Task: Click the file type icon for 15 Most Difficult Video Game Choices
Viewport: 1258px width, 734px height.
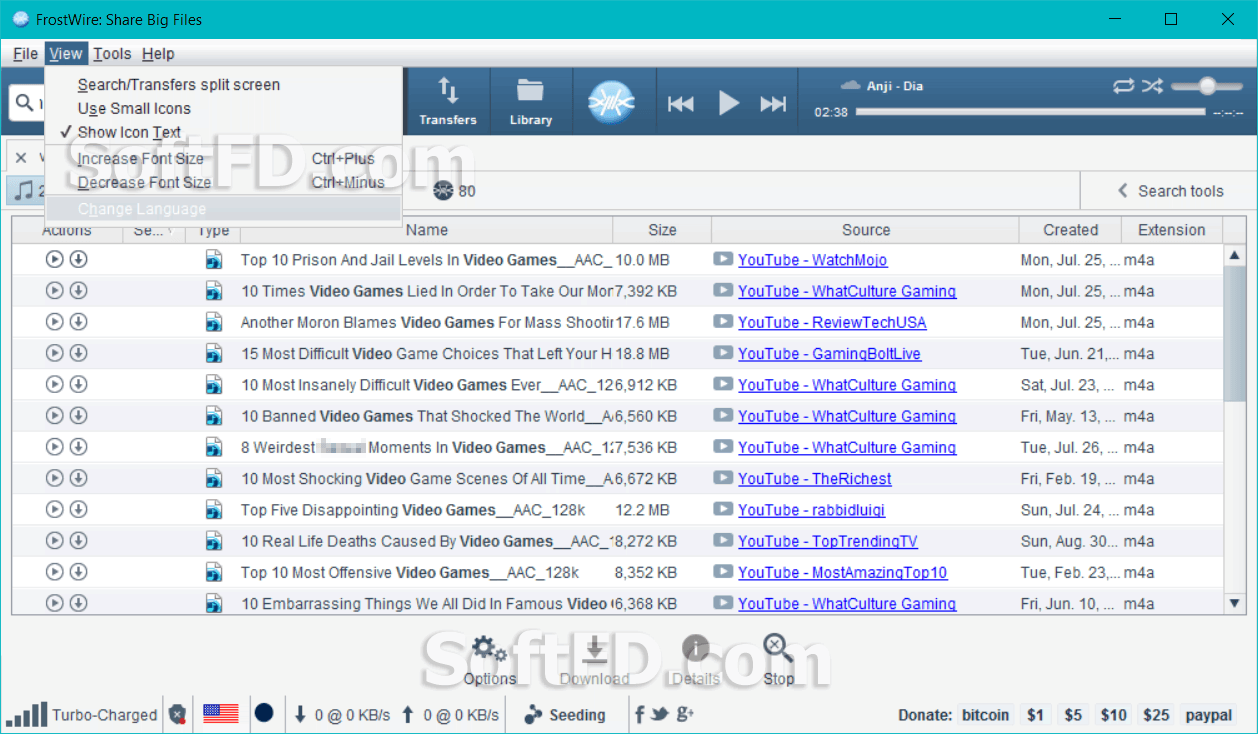Action: (x=214, y=354)
